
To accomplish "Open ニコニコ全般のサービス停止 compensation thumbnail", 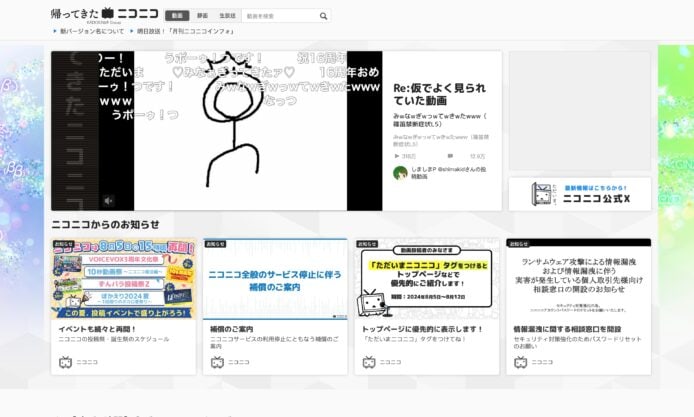I will [x=275, y=278].
